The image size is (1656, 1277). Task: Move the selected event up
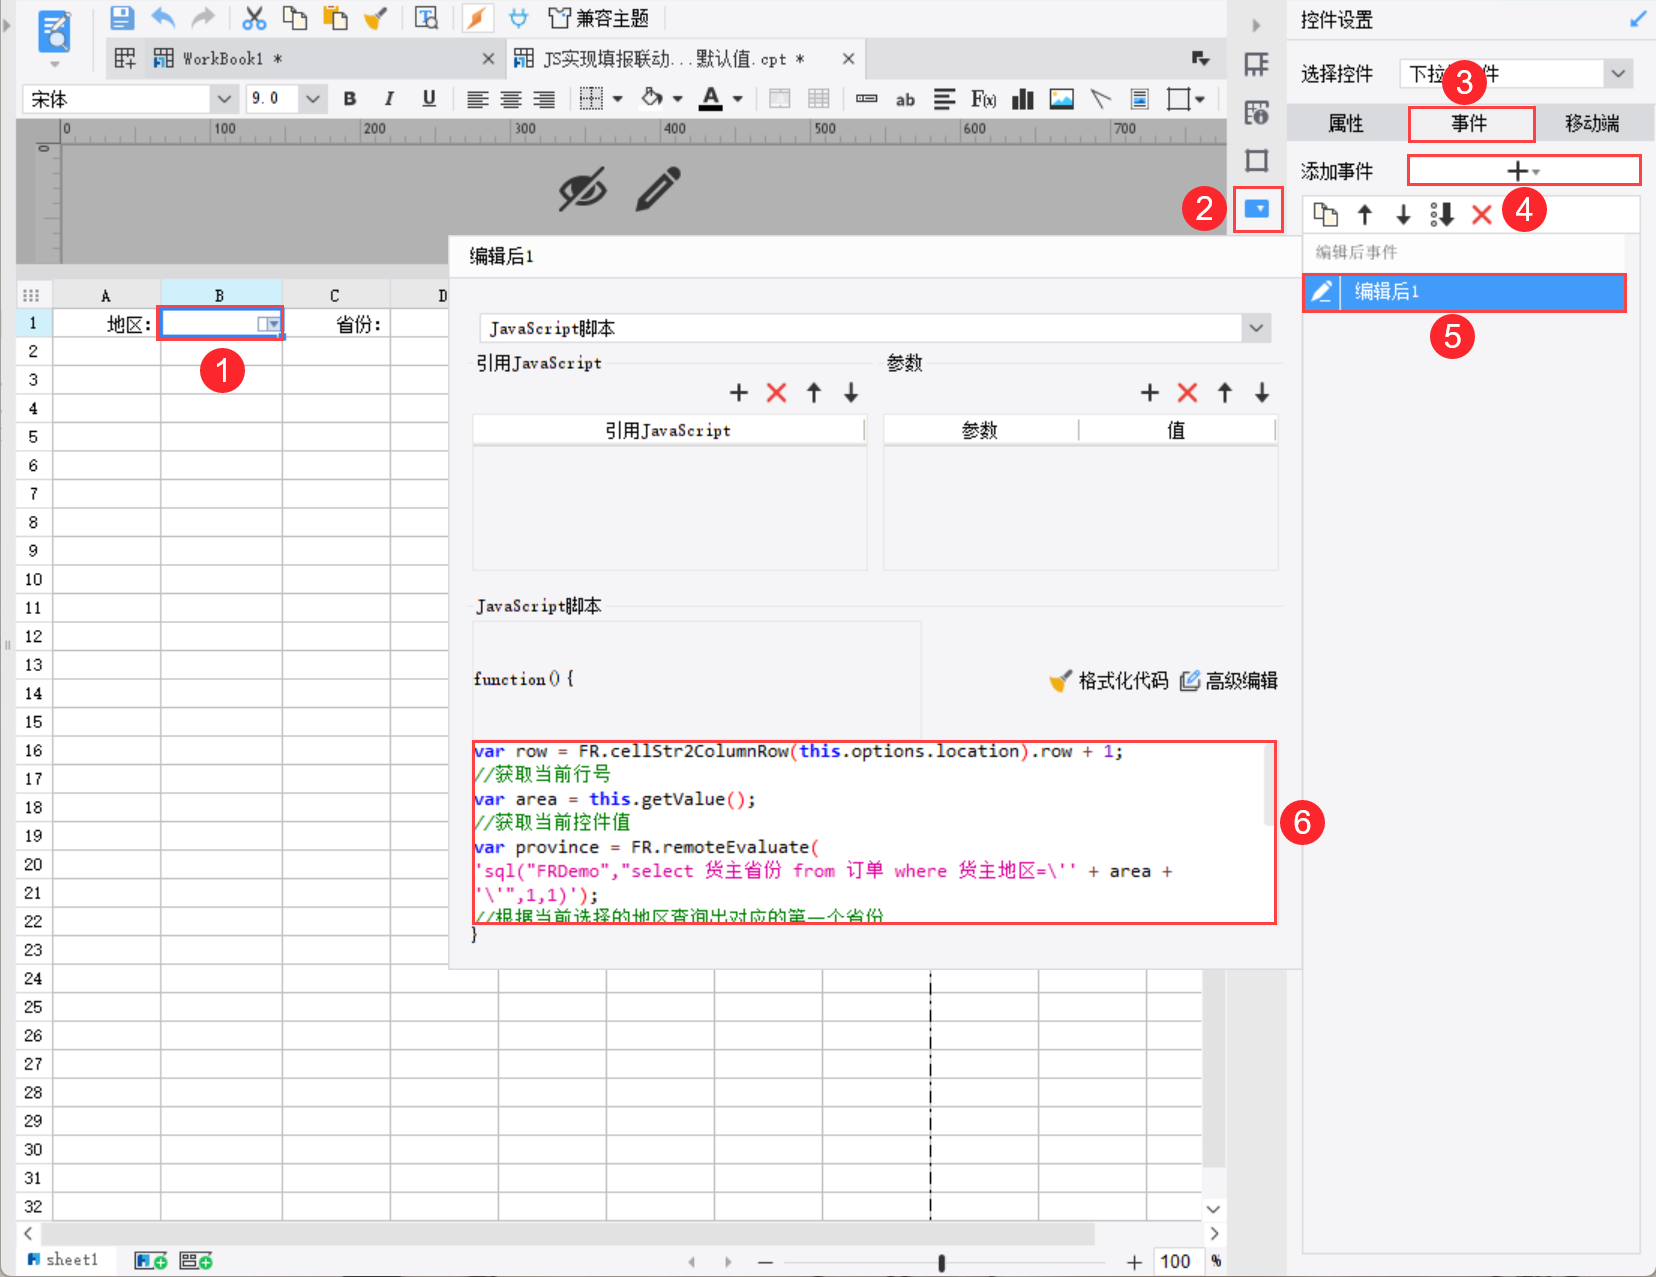[x=1365, y=214]
